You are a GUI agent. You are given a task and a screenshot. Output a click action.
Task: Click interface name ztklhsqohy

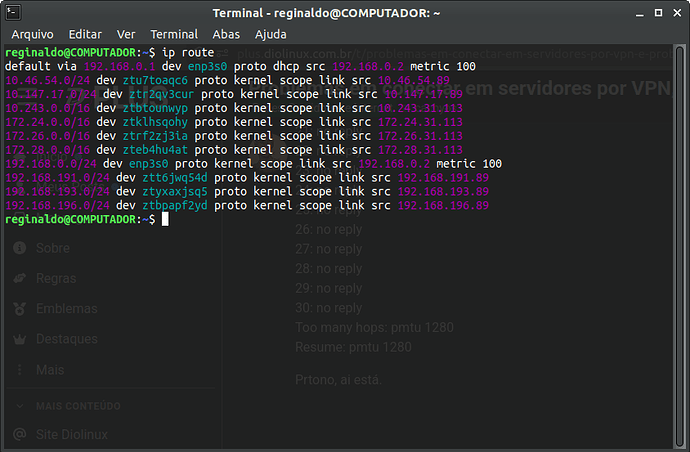point(155,122)
